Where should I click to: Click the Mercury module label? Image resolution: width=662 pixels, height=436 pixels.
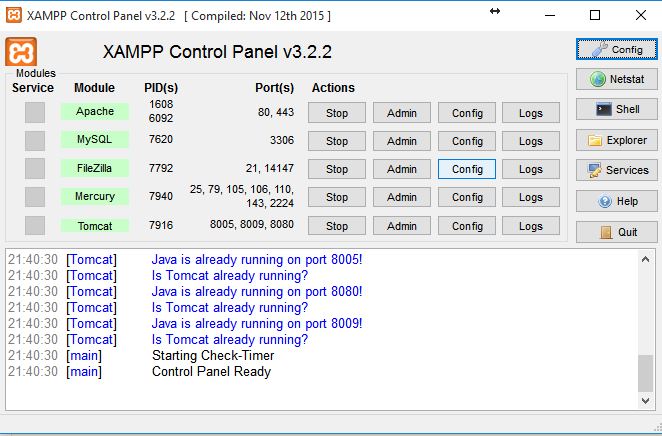(95, 196)
